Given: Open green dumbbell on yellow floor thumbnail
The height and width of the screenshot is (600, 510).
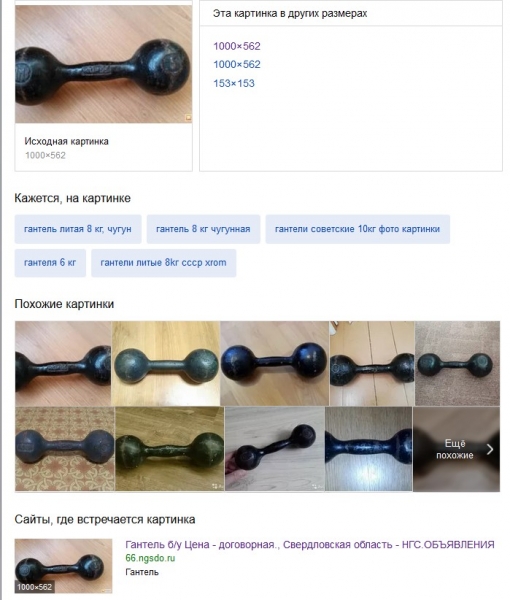Looking at the screenshot, I should [x=166, y=364].
